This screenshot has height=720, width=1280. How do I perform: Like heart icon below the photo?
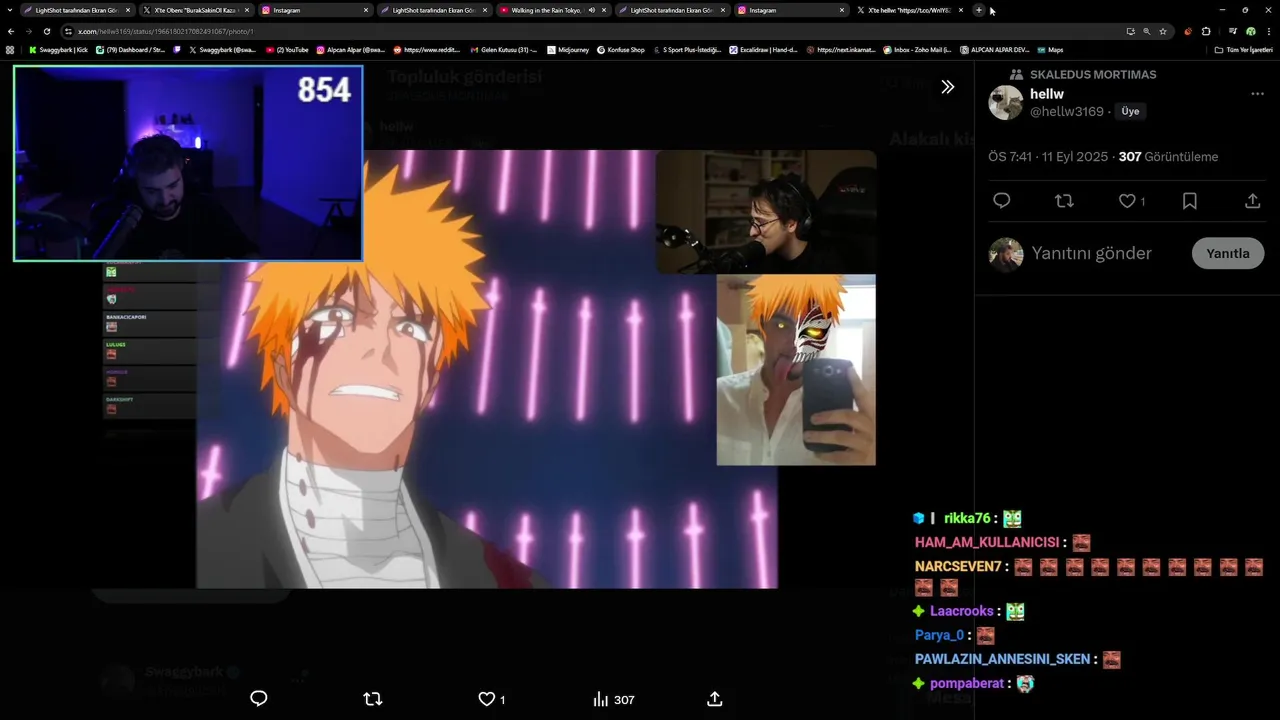tap(486, 699)
